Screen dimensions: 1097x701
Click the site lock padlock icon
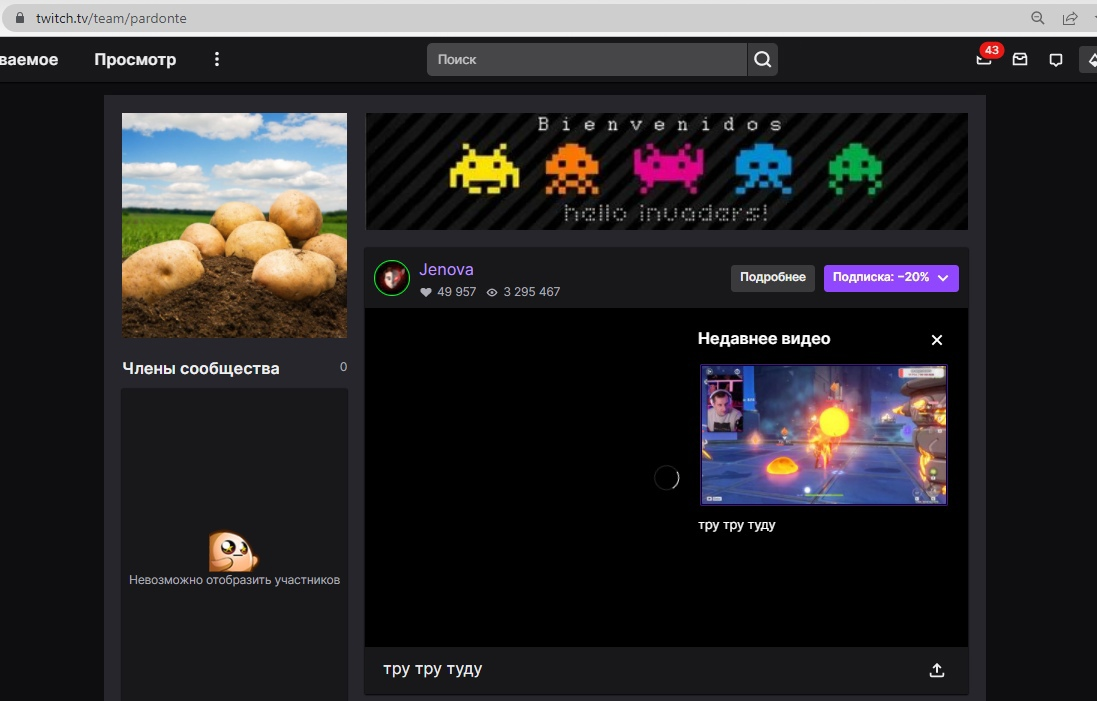click(x=20, y=17)
